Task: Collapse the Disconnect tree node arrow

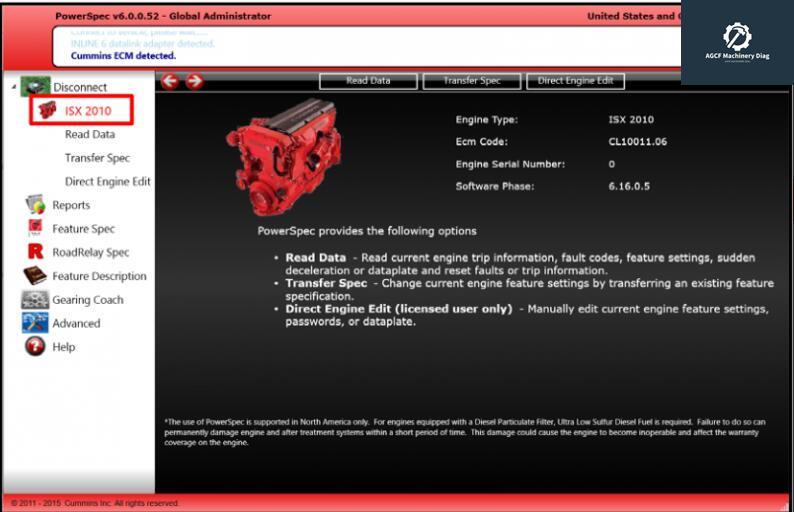Action: coord(14,87)
